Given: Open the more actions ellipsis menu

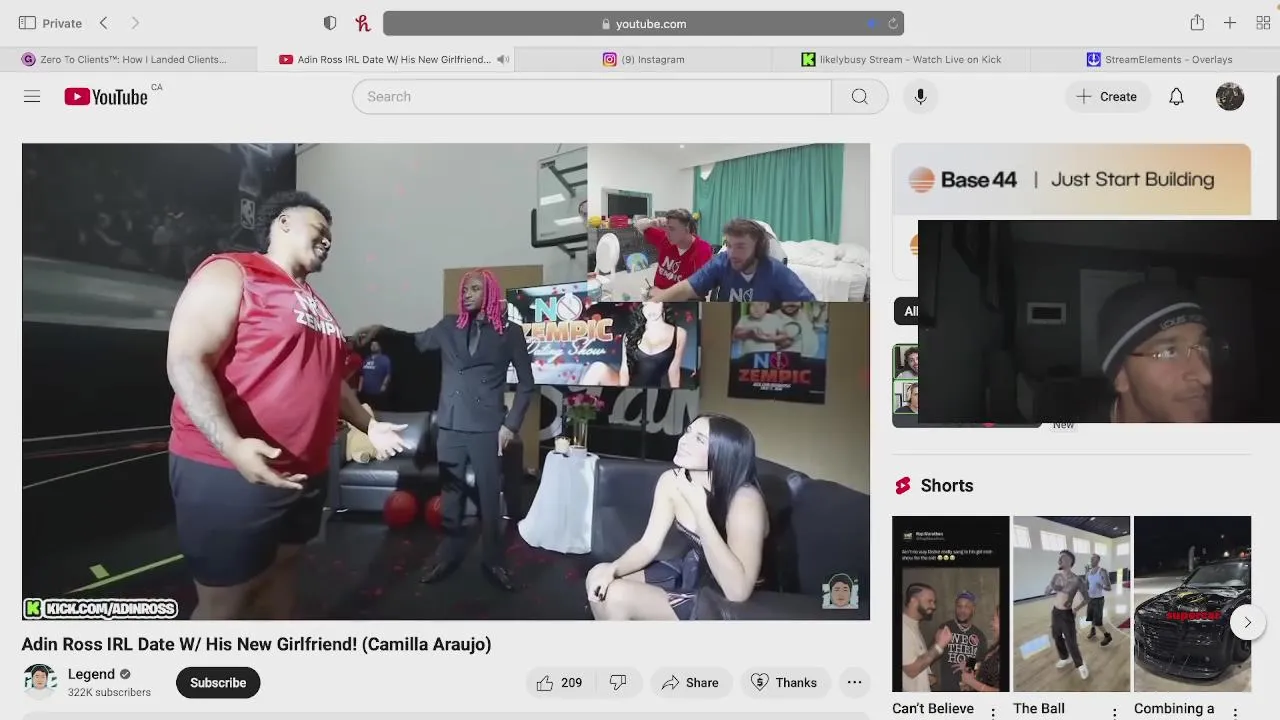Looking at the screenshot, I should coord(854,682).
